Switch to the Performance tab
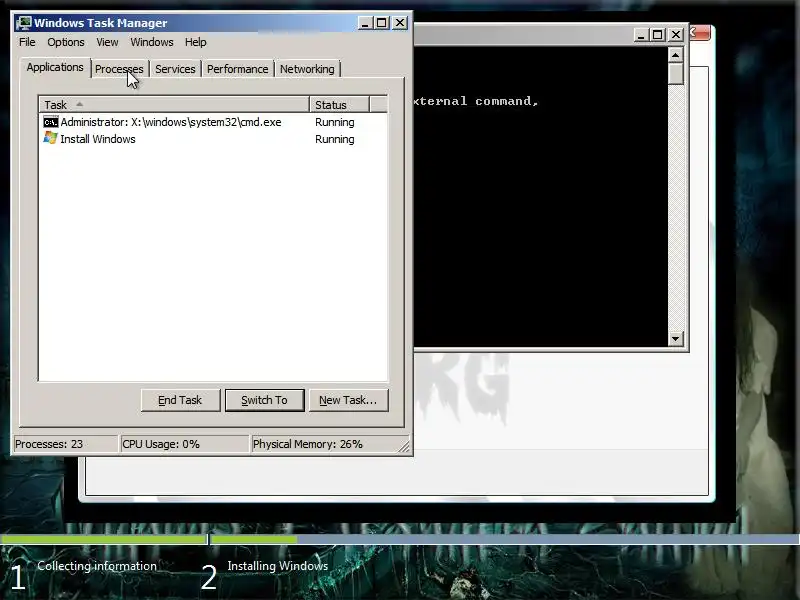Image resolution: width=800 pixels, height=600 pixels. [x=237, y=69]
